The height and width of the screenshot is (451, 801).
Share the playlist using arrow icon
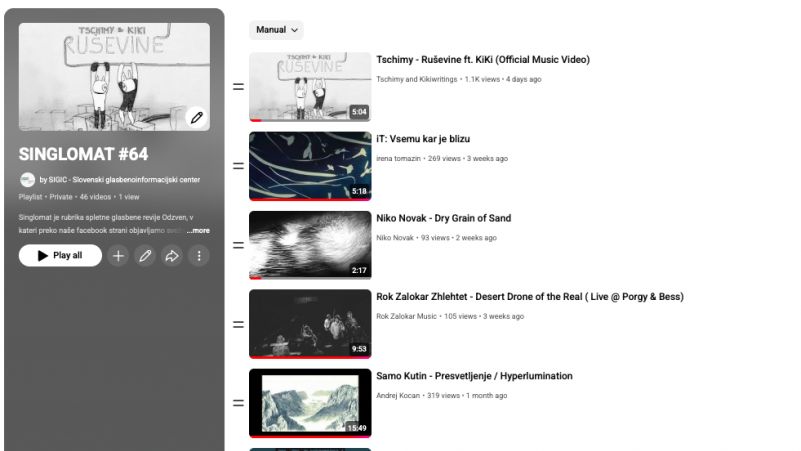point(172,256)
